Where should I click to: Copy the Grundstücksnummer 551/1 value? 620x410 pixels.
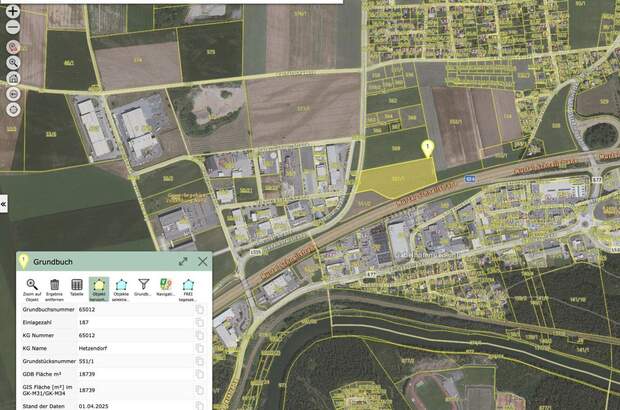(x=200, y=361)
